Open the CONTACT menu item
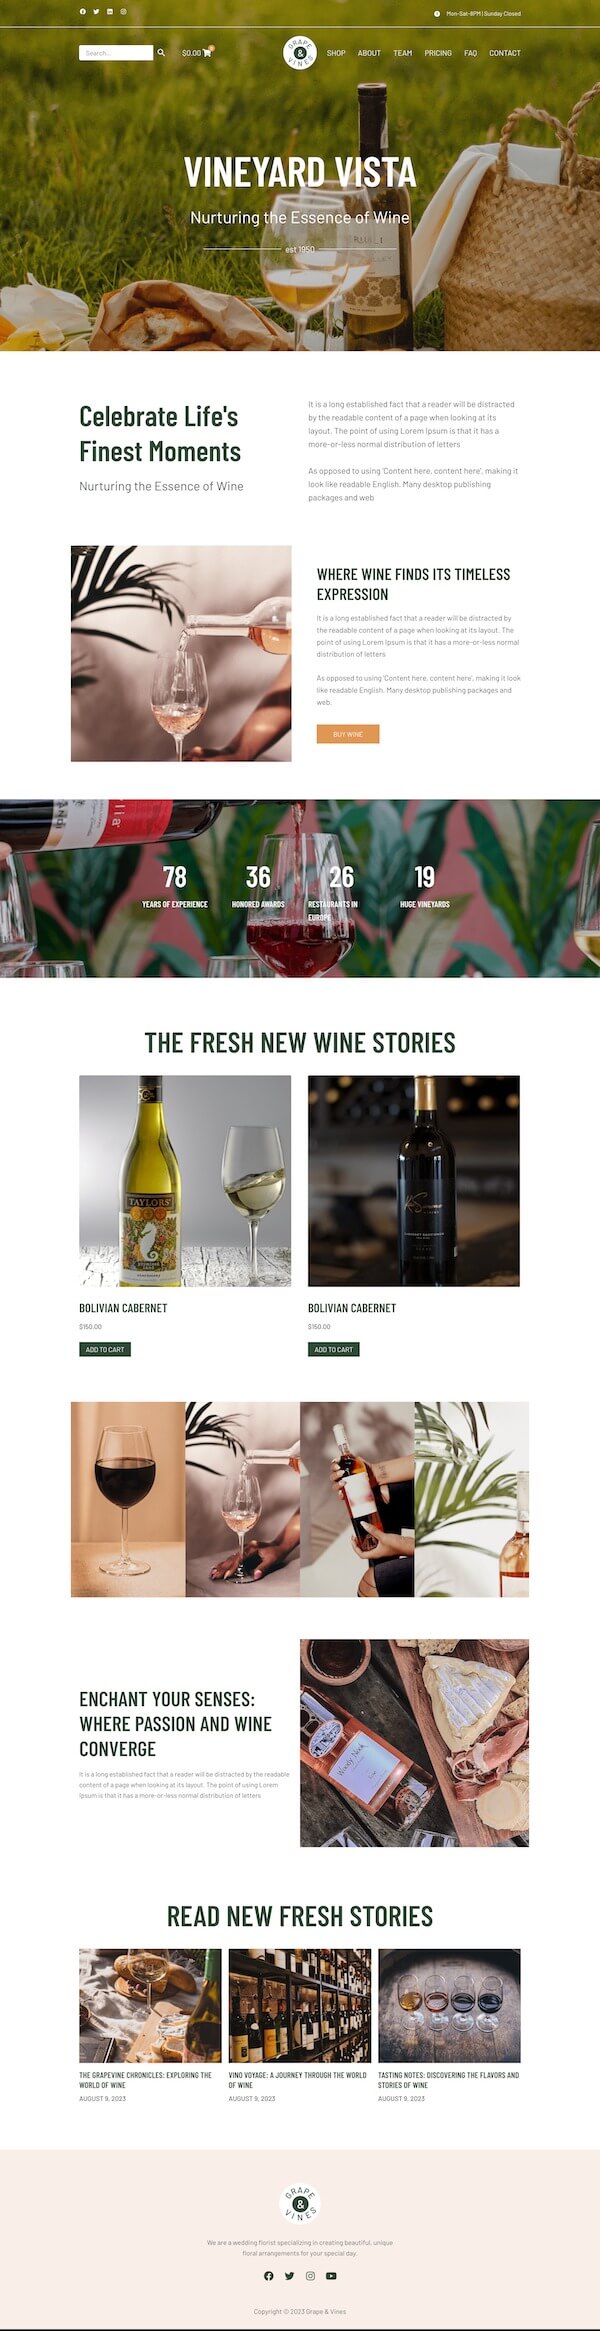 point(505,53)
